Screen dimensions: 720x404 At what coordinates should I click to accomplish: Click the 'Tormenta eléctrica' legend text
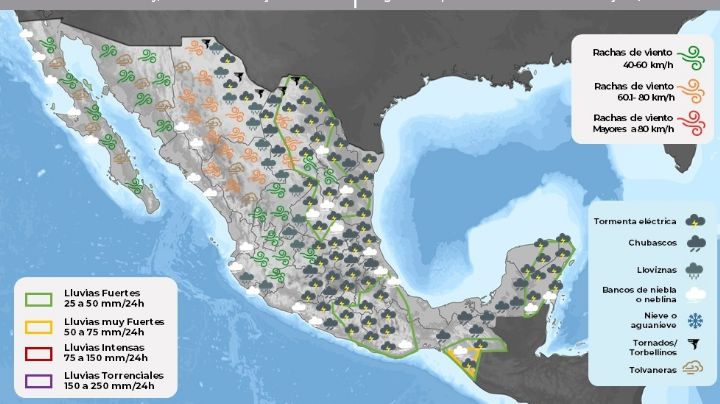coord(635,221)
